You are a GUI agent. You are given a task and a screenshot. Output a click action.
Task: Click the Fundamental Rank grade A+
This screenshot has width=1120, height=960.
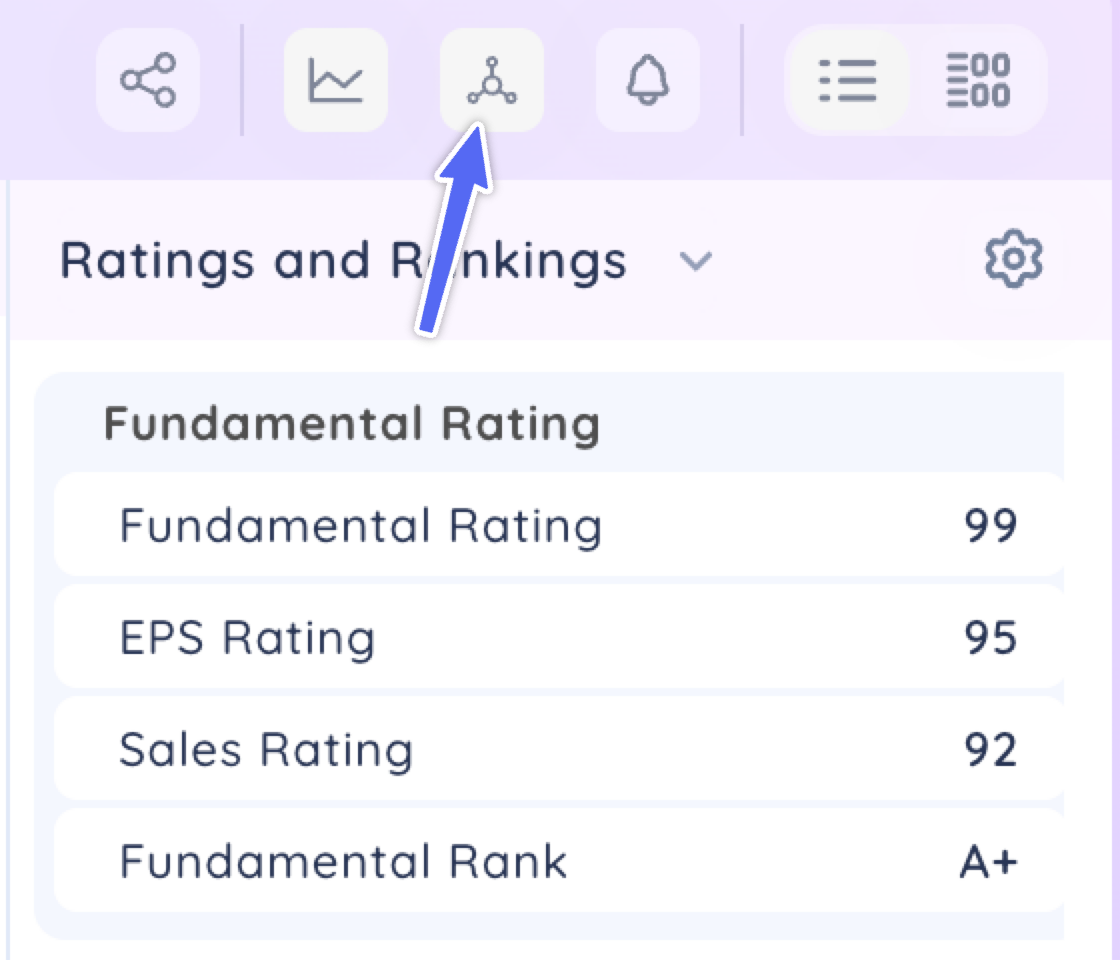coord(989,861)
